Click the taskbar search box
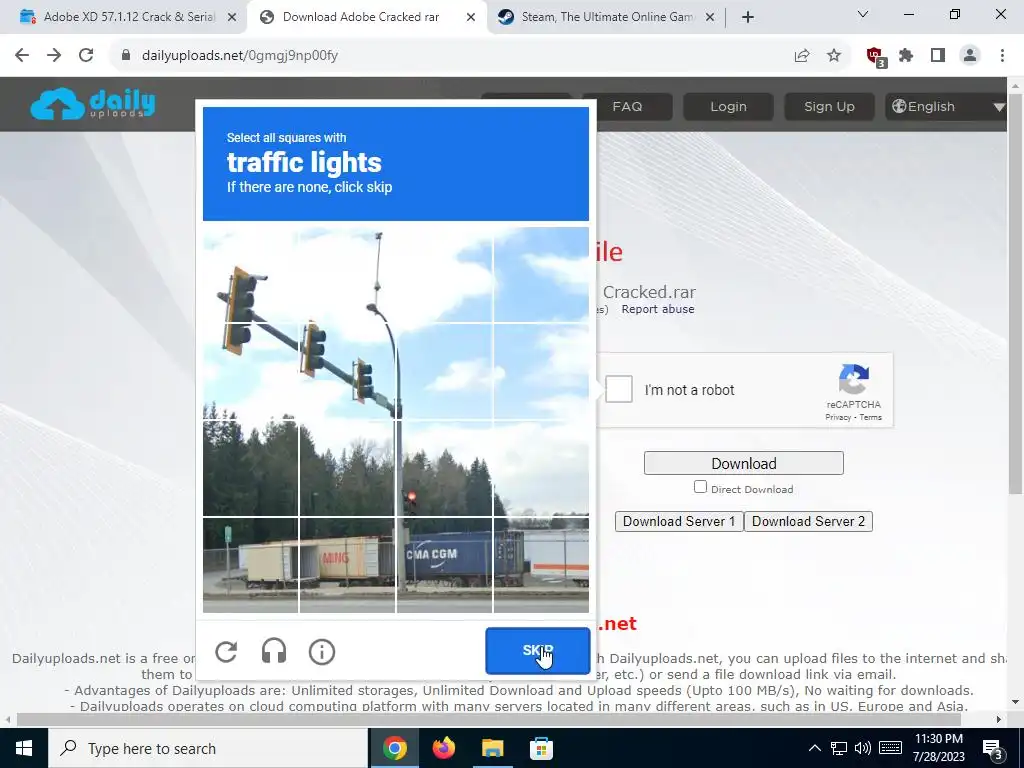1024x768 pixels. (x=208, y=748)
